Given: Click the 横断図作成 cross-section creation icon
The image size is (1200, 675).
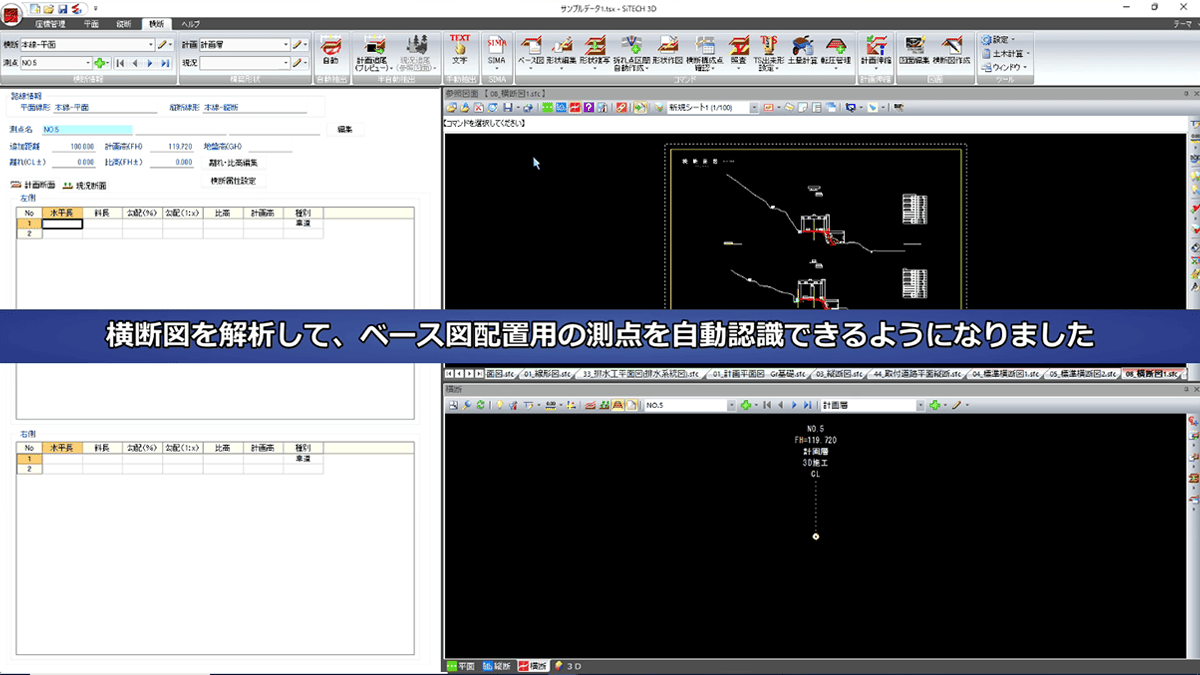Looking at the screenshot, I should pyautogui.click(x=953, y=50).
